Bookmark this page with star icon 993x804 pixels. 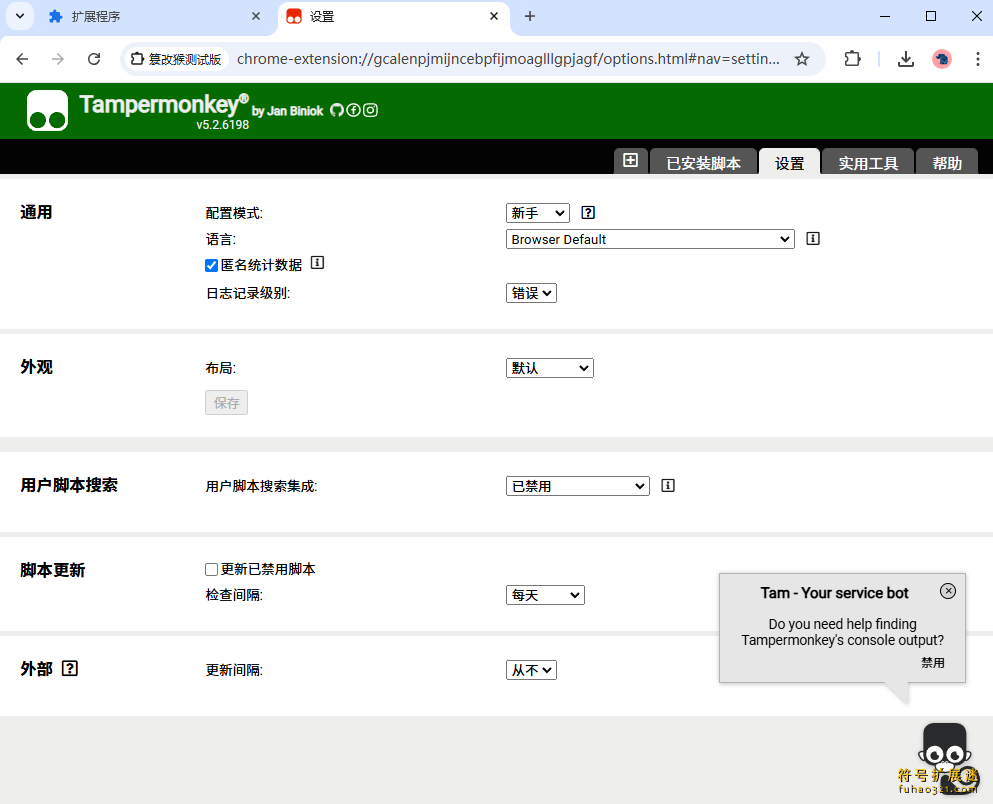click(802, 59)
